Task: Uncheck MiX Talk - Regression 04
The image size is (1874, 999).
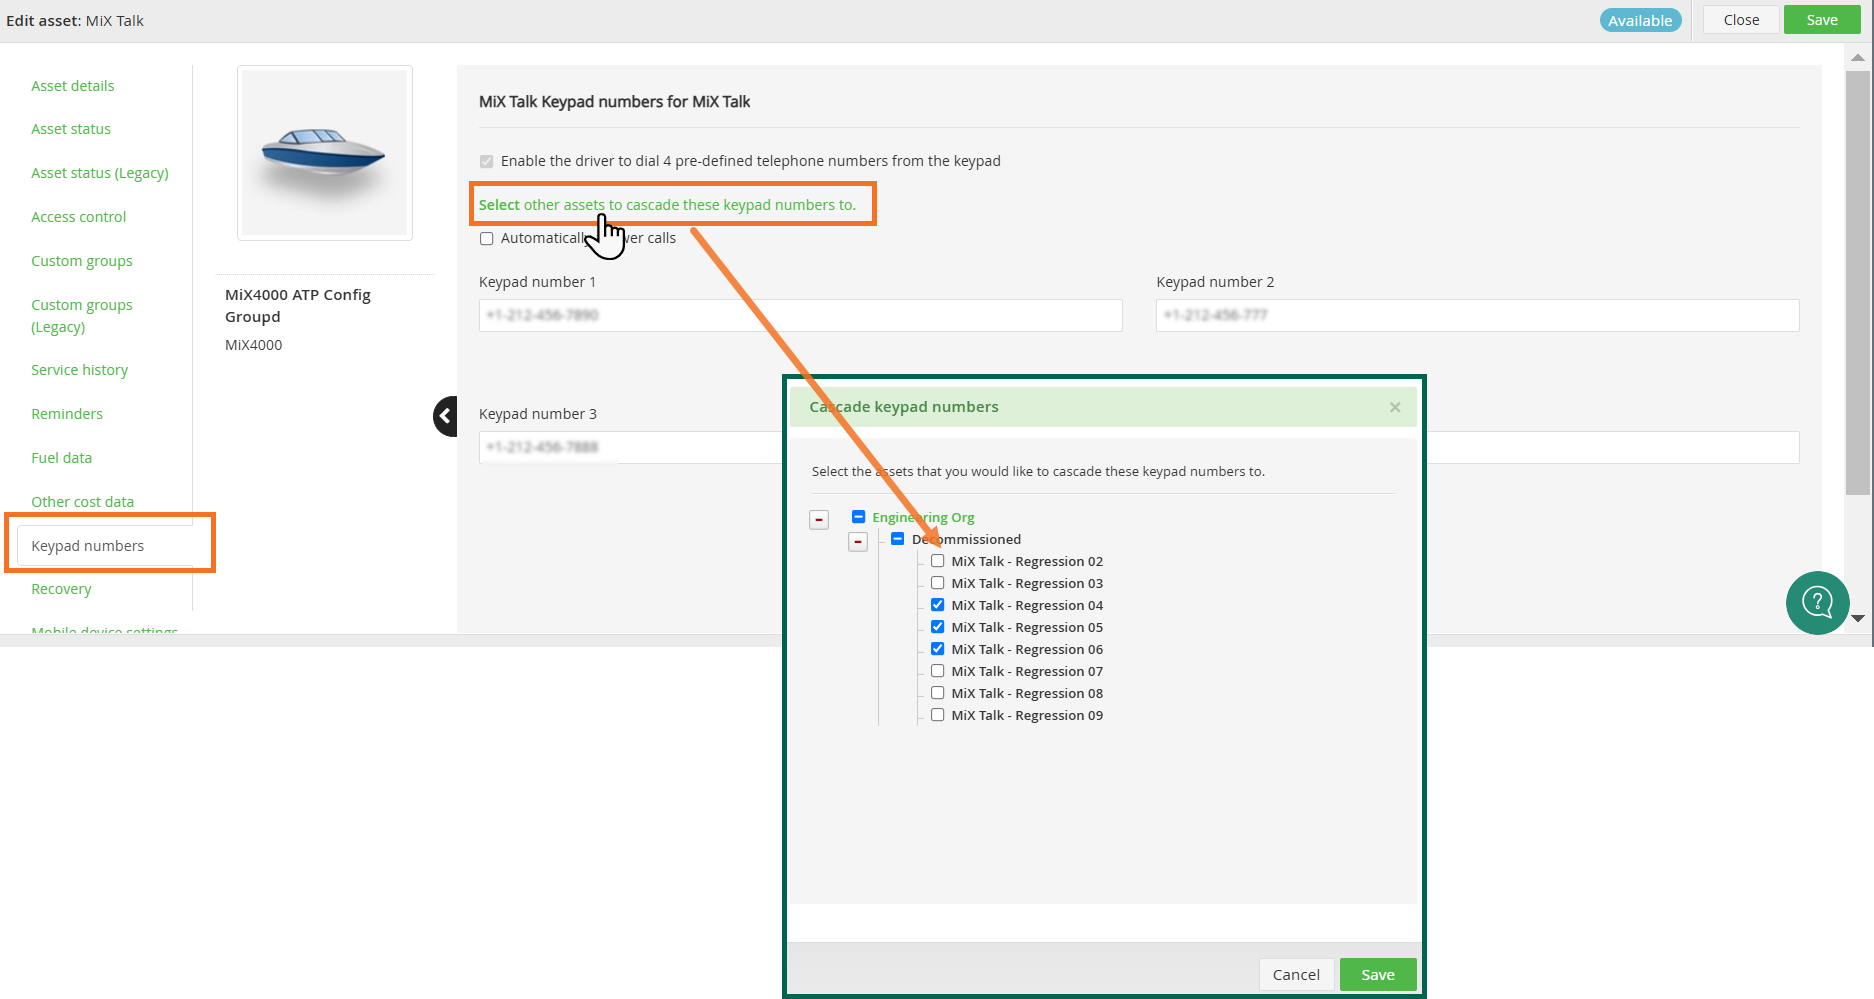Action: (x=938, y=605)
